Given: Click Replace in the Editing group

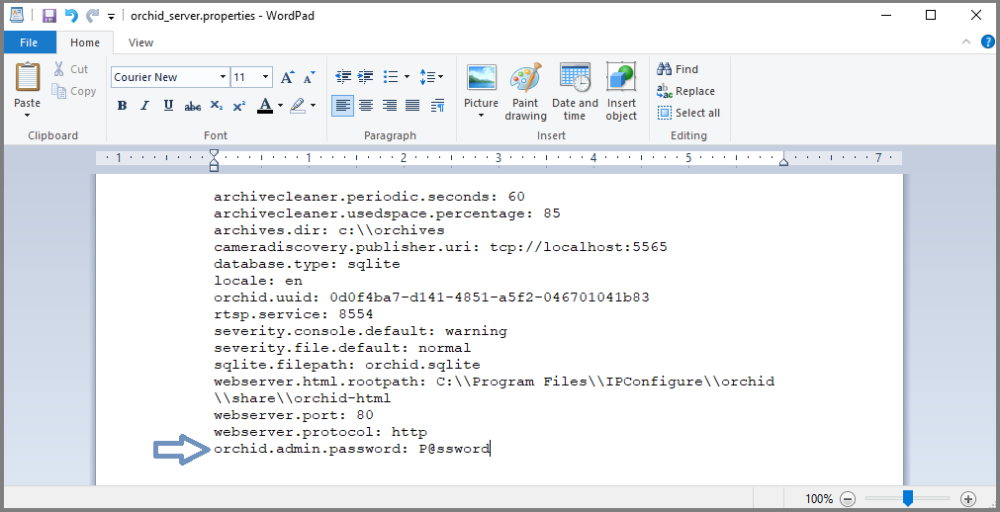Looking at the screenshot, I should [686, 91].
